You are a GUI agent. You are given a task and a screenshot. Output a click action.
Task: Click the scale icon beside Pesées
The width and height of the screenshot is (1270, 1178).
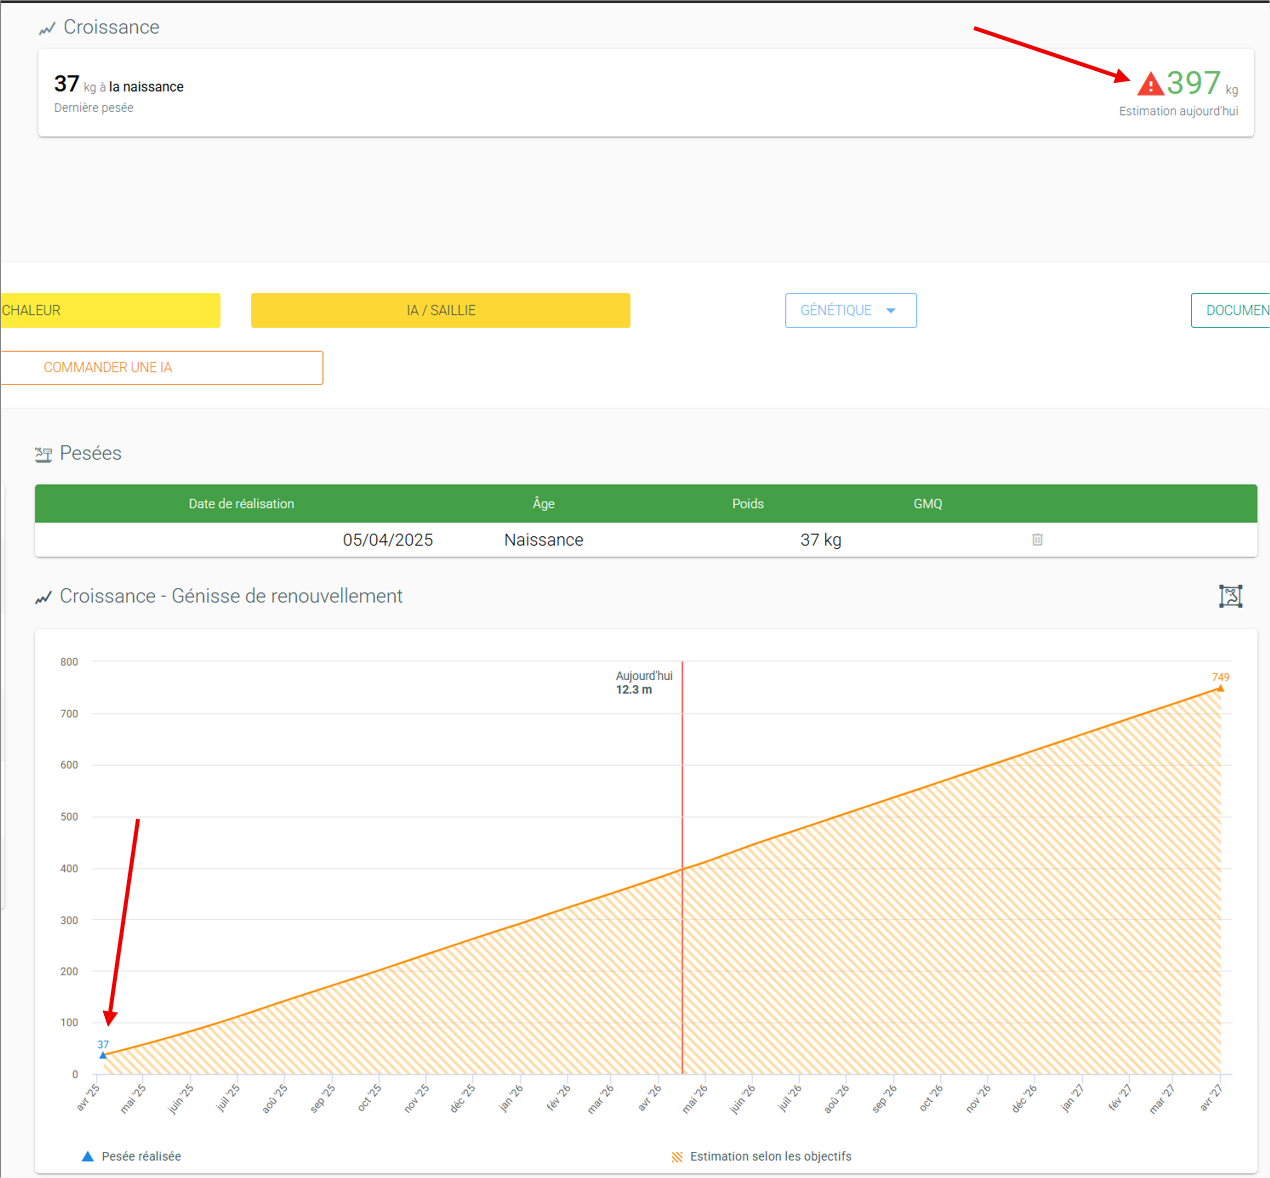(x=43, y=455)
